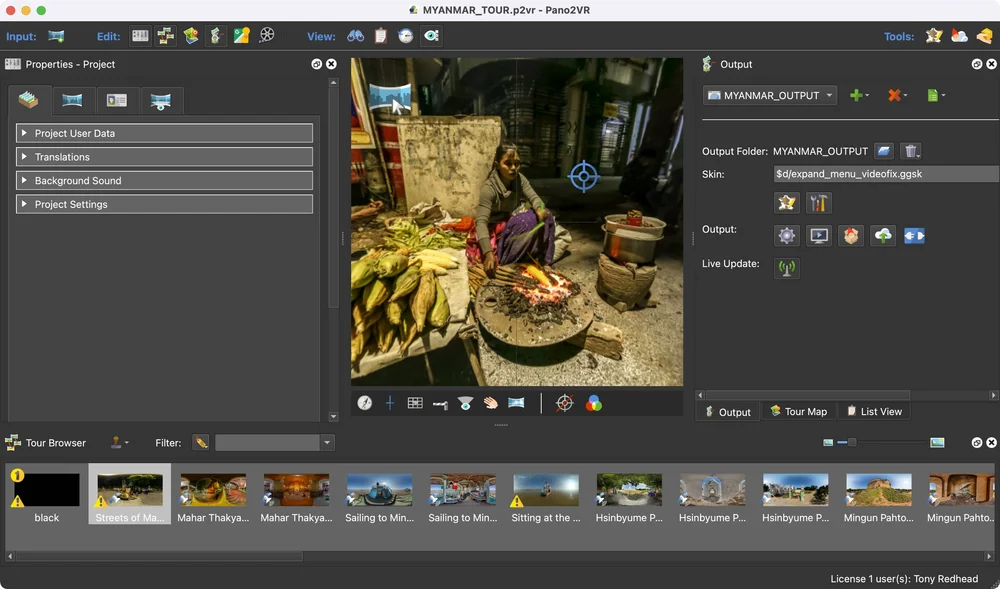Open the MYANMAR_OUTPUT dropdown
This screenshot has width=1000, height=589.
click(770, 96)
